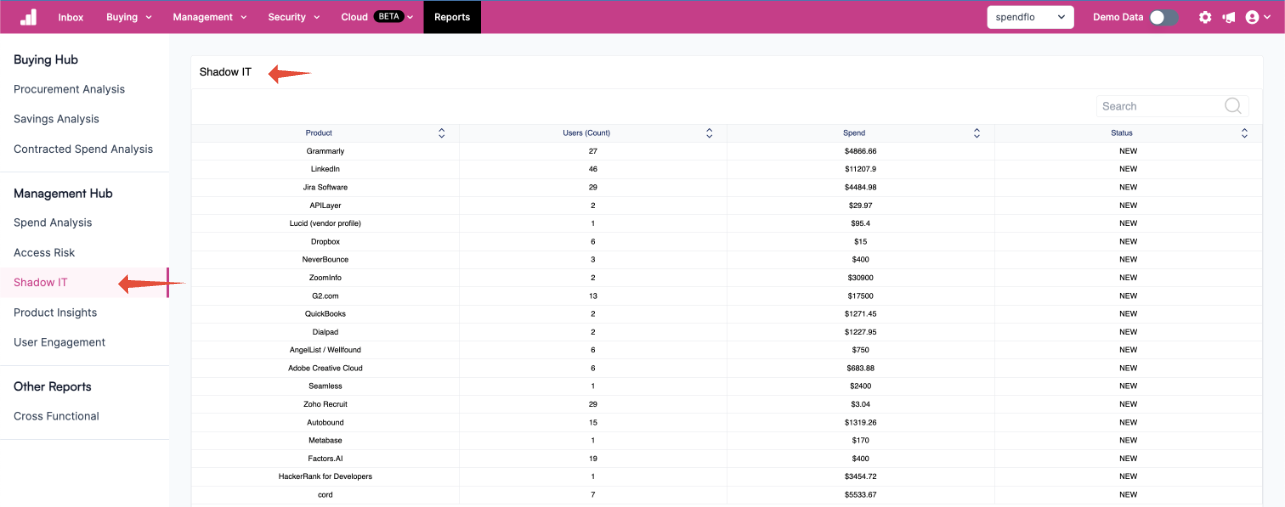Image resolution: width=1285 pixels, height=507 pixels.
Task: Open Access Risk report
Action: tap(44, 253)
